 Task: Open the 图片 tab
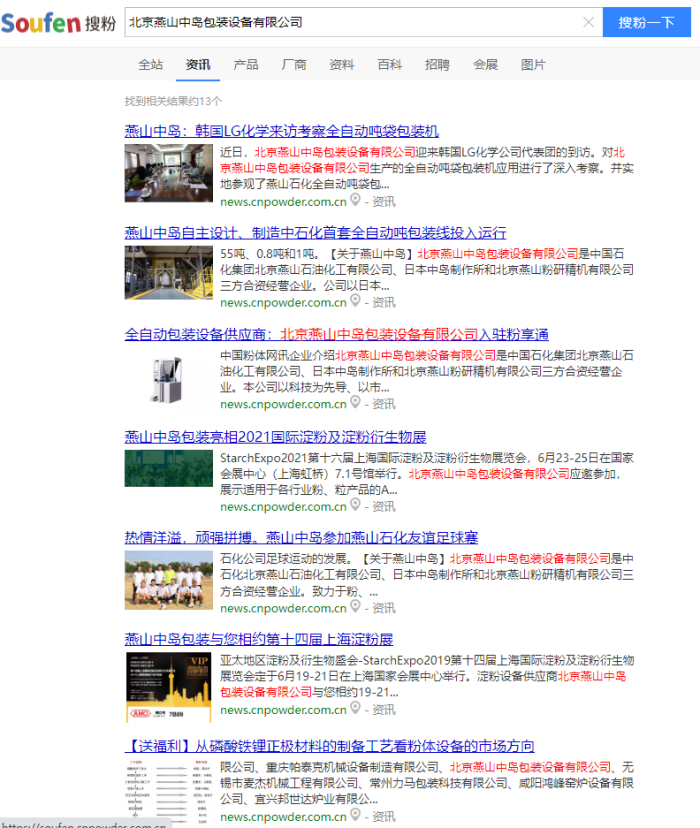533,64
